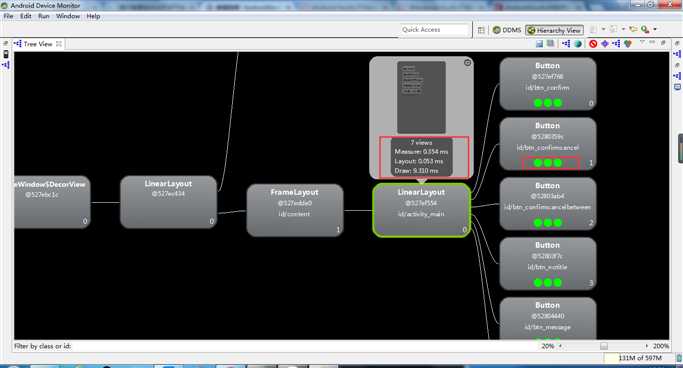The image size is (683, 368).
Task: Click the purple request layout icon
Action: coord(605,44)
